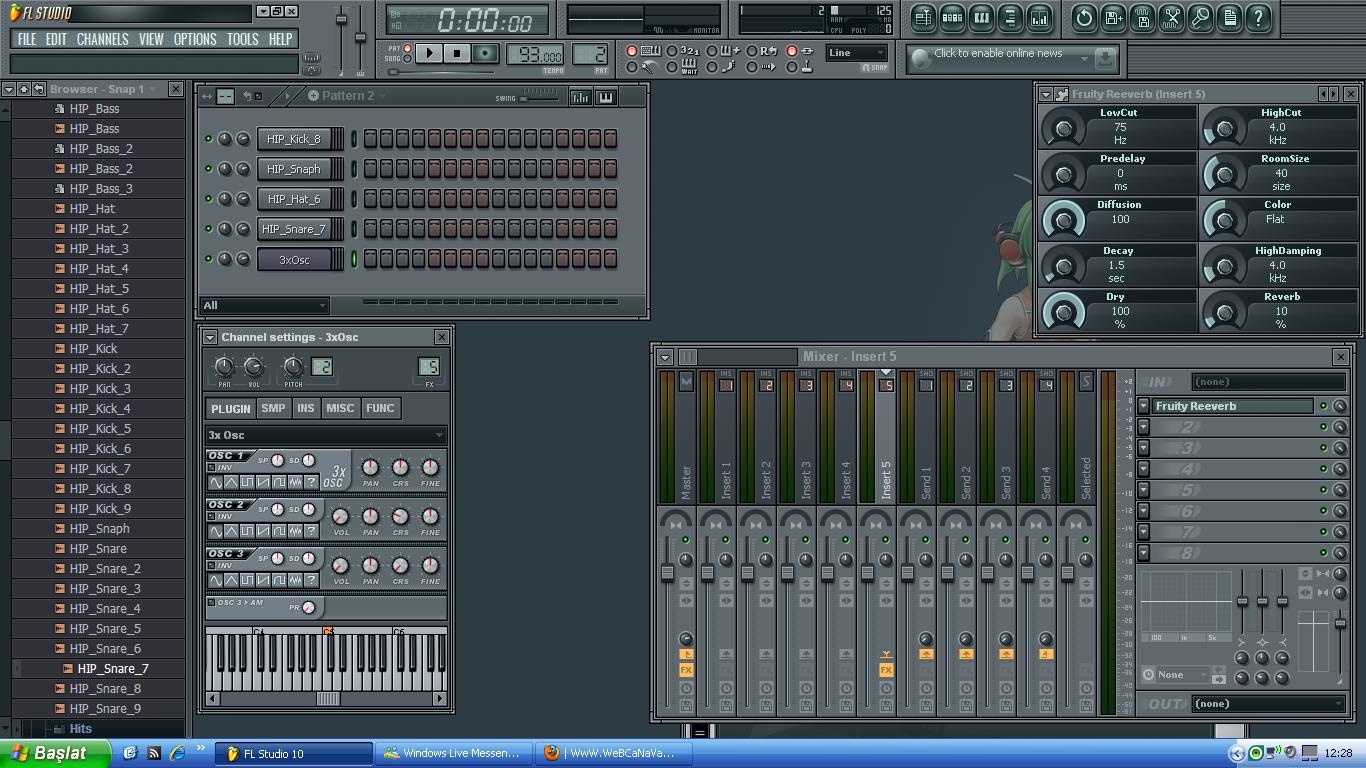Select HIP_Kick_4 in the browser
The height and width of the screenshot is (768, 1366).
(100, 408)
